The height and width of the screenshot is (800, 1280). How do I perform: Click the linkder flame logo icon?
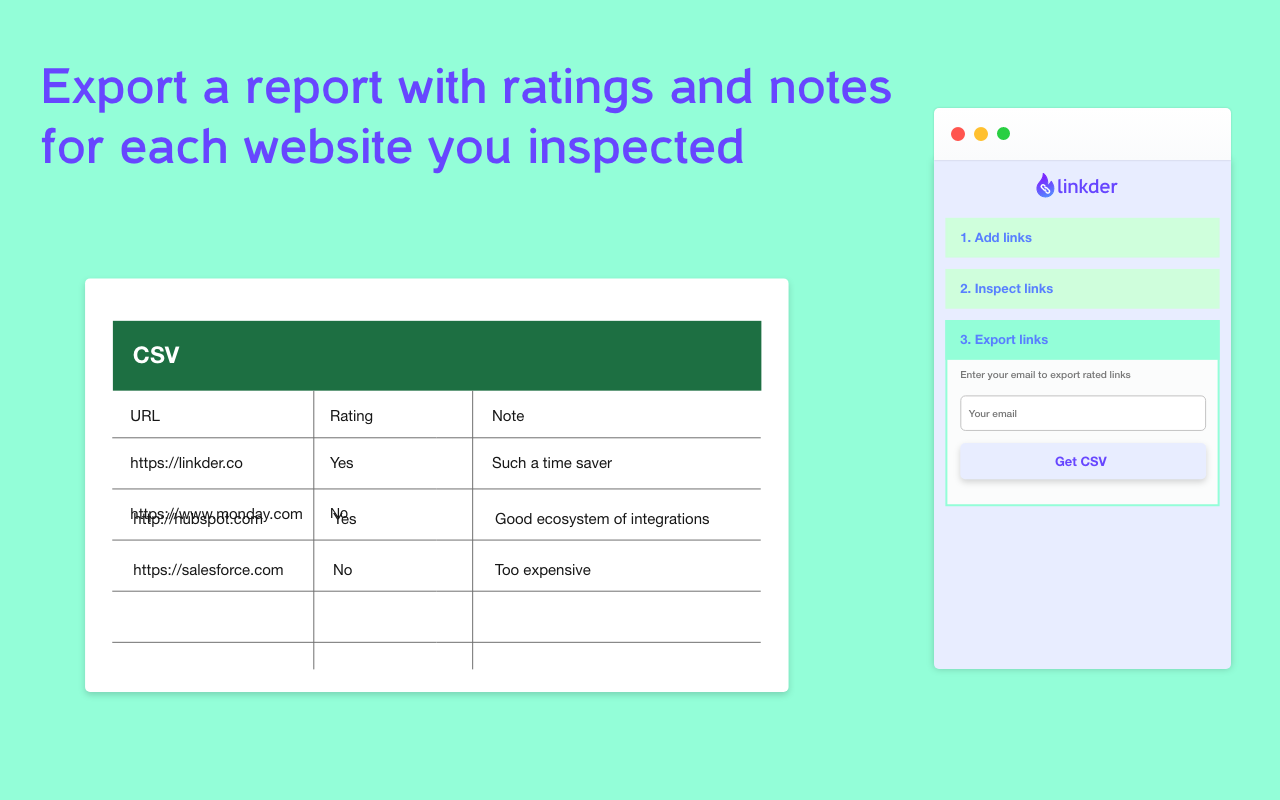coord(1045,185)
